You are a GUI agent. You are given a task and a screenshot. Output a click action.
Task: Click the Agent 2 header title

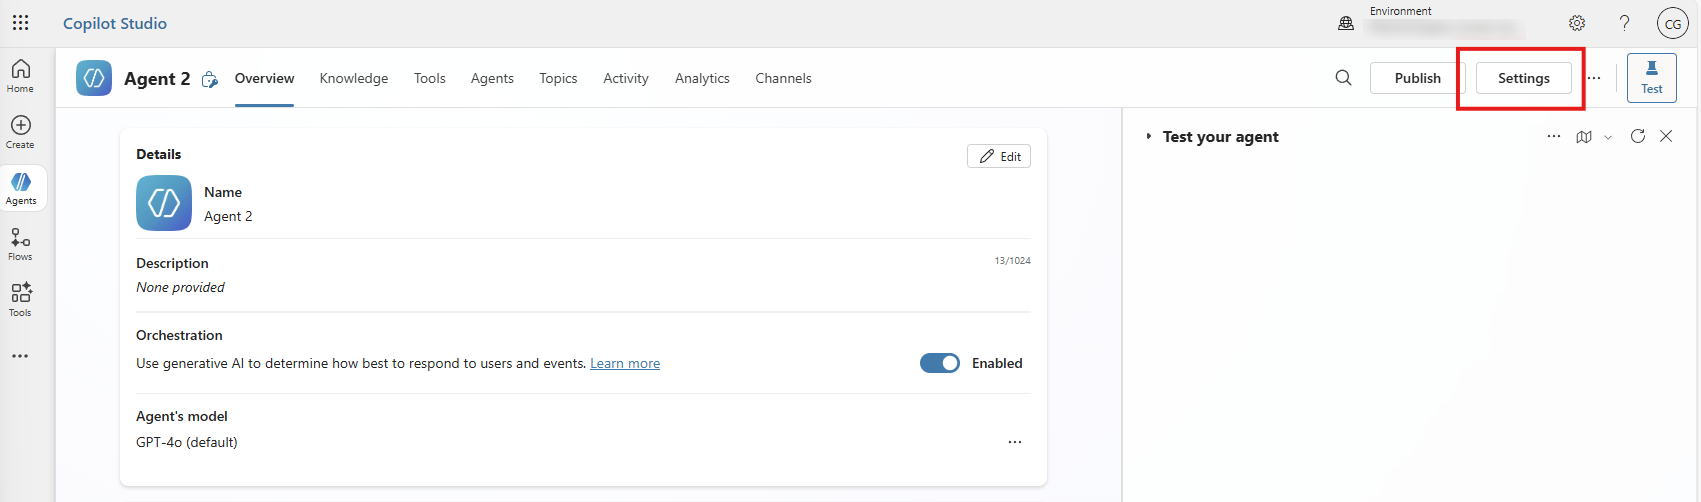coord(157,79)
